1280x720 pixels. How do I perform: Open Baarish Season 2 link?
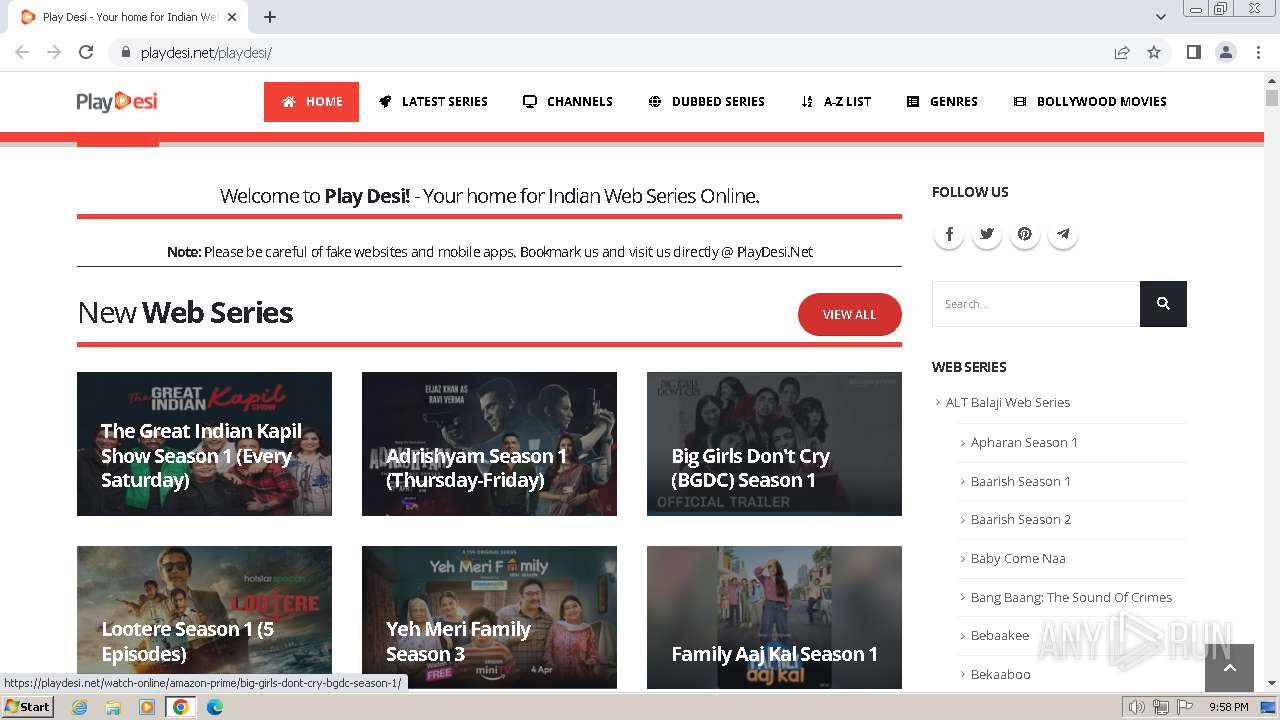pos(1021,519)
